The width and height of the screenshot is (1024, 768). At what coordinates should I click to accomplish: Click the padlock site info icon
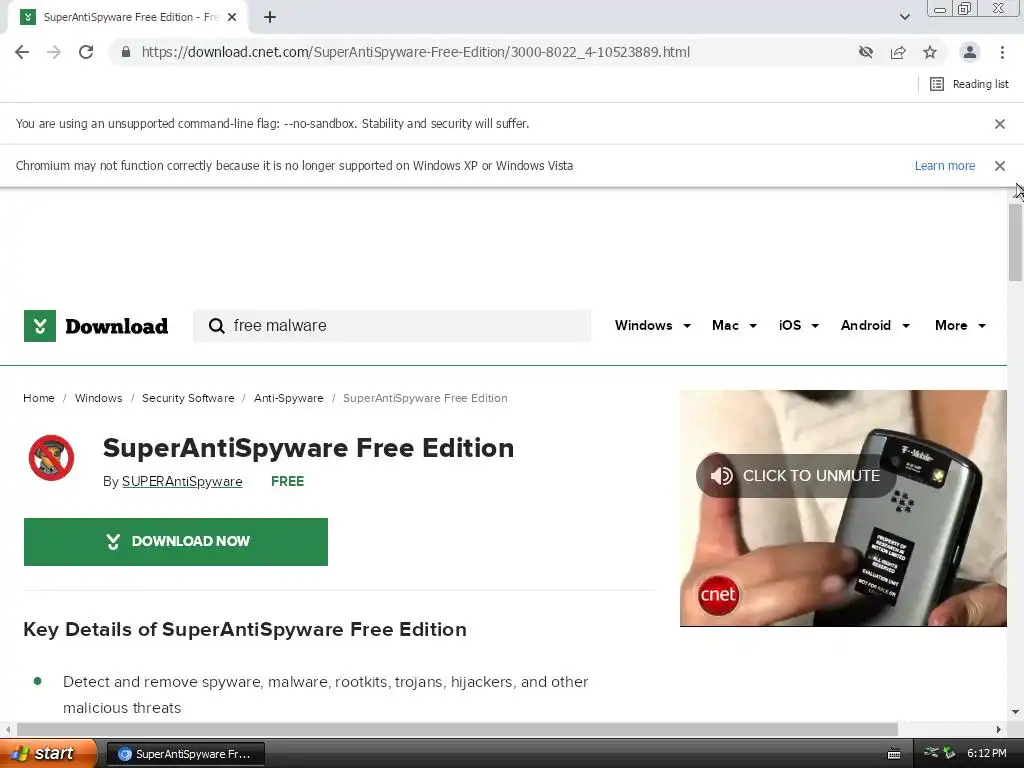coord(126,52)
